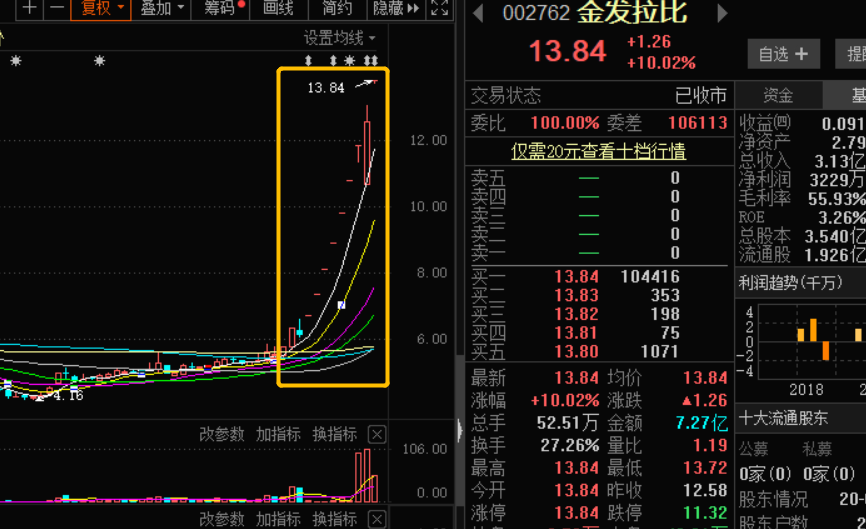
Task: Open the 复权 dropdown
Action: tap(101, 8)
